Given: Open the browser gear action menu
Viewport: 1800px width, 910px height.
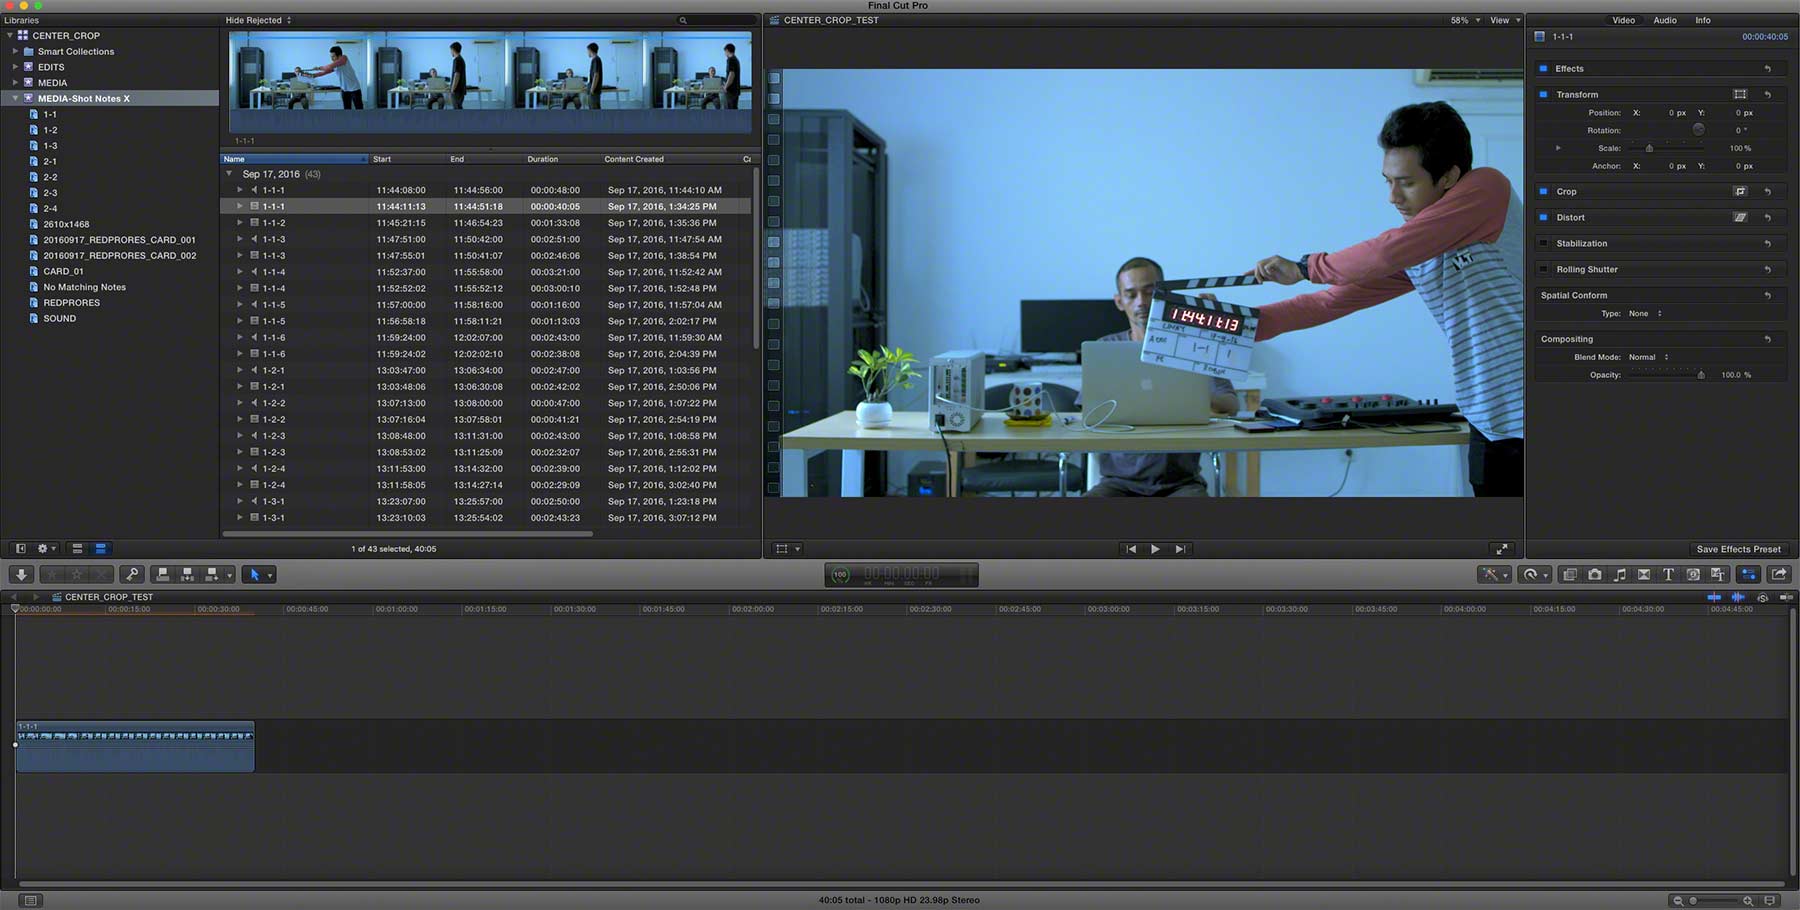Looking at the screenshot, I should (x=46, y=549).
